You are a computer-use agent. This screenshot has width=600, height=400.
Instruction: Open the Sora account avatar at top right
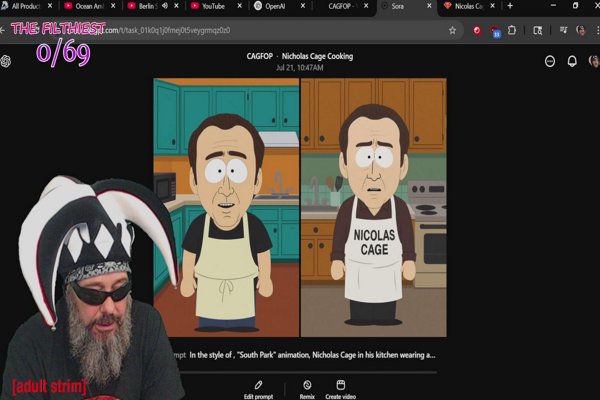tap(594, 61)
